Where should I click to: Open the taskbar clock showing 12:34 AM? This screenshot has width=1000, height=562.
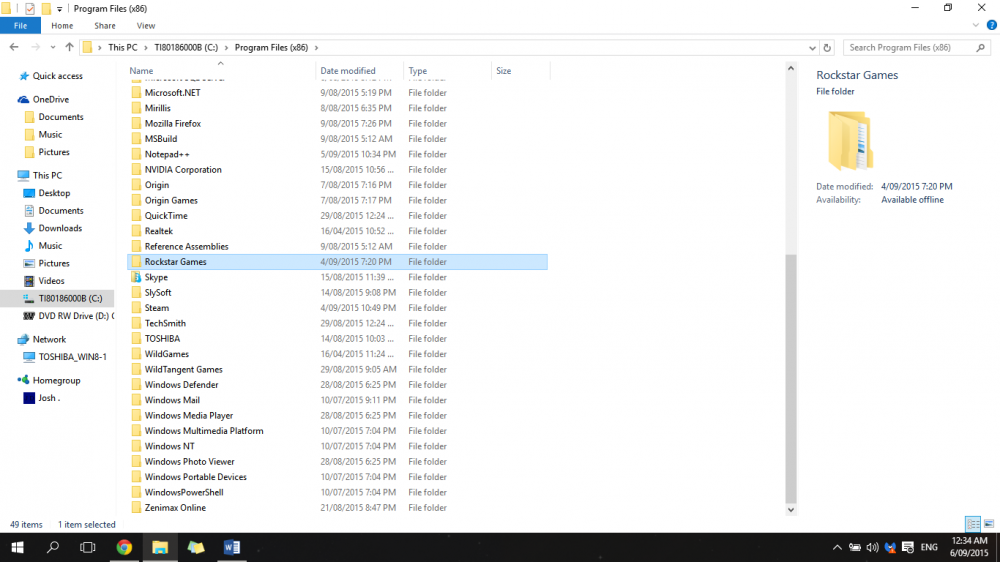point(969,547)
